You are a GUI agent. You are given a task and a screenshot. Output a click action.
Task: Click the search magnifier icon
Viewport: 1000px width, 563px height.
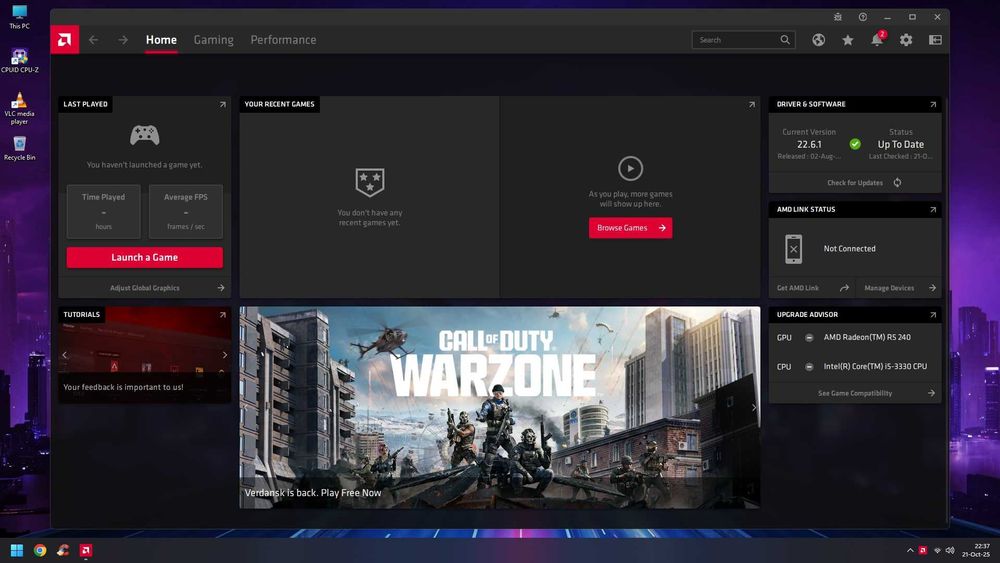785,40
